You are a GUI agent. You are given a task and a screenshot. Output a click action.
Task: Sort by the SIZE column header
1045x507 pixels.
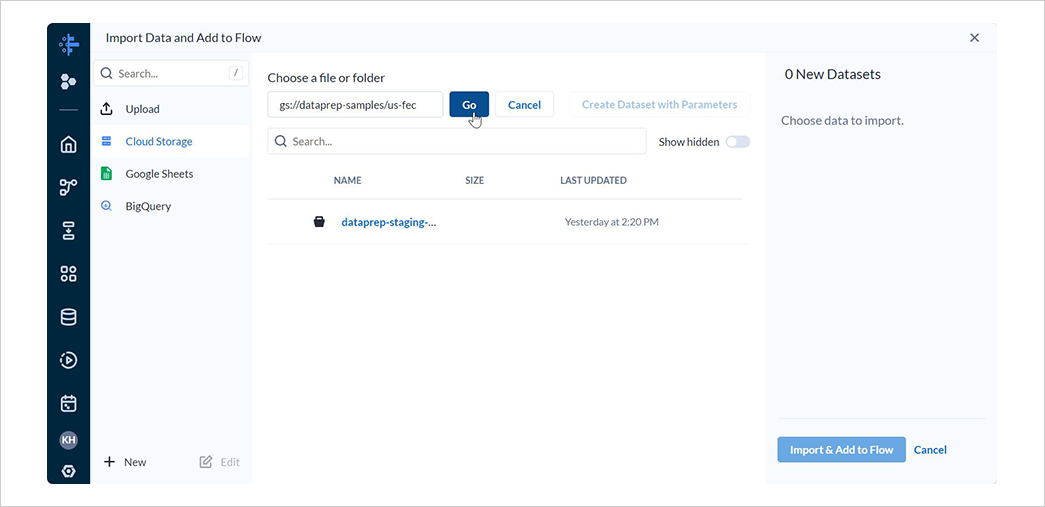pos(475,180)
